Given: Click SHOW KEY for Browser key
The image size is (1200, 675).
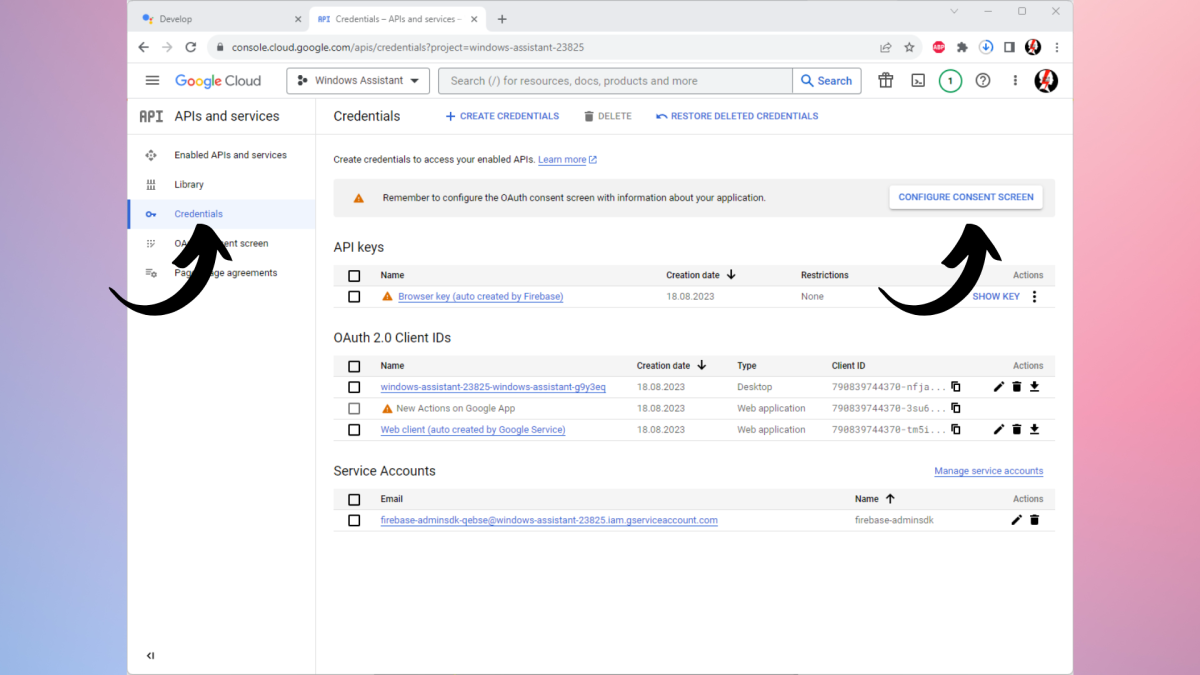Looking at the screenshot, I should pos(996,297).
